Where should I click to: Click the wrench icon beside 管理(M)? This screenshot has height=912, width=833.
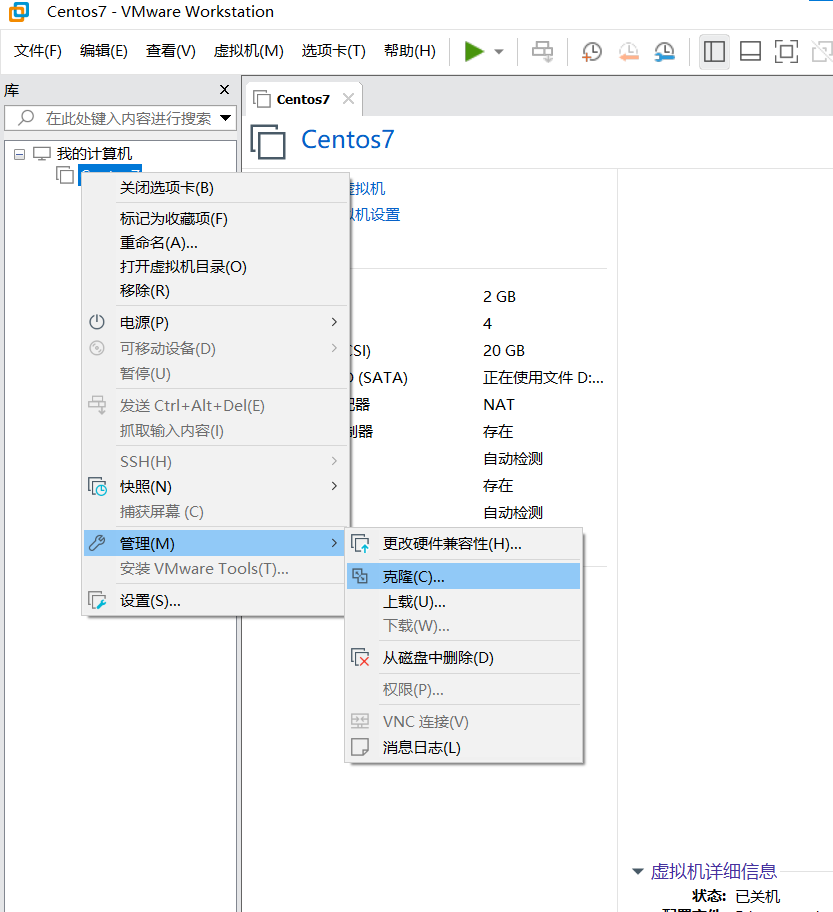[97, 543]
